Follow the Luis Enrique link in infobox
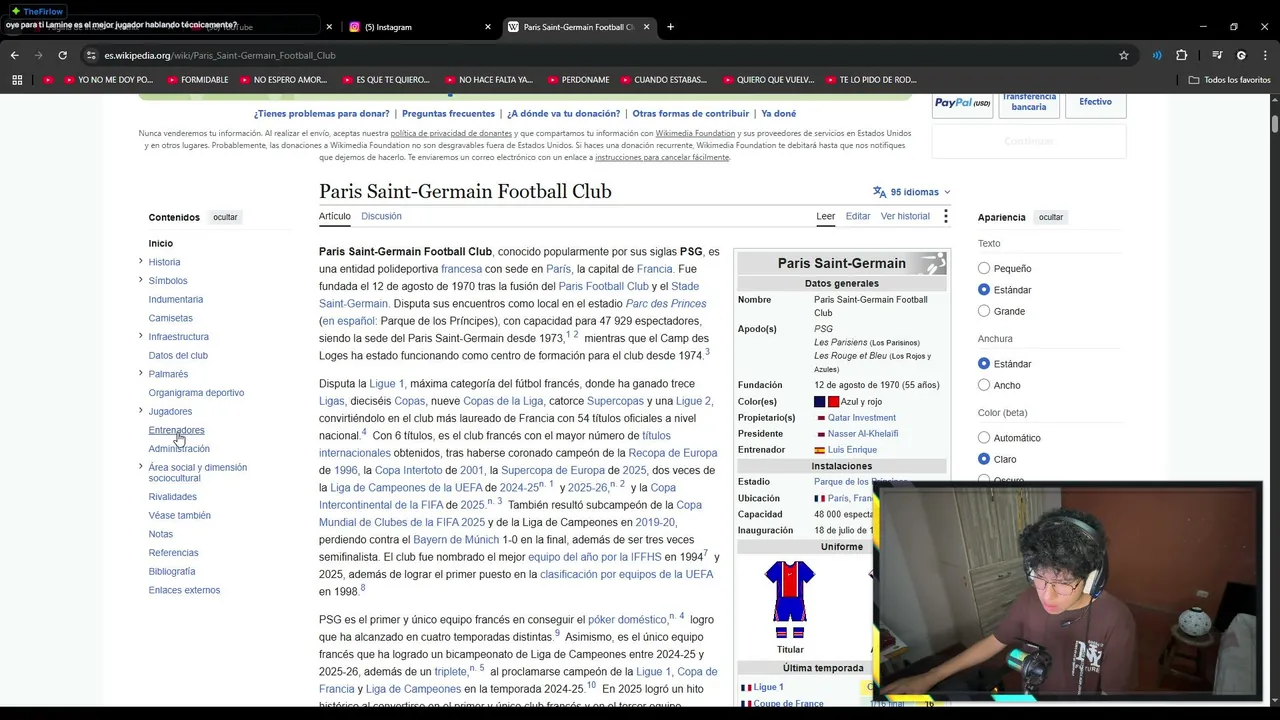 click(x=852, y=450)
